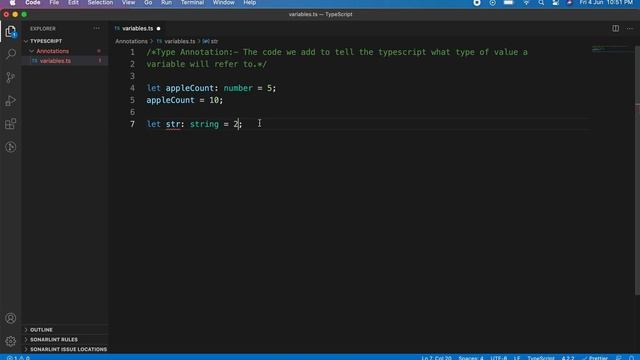Split the editor right
The image size is (640, 360).
(x=615, y=29)
